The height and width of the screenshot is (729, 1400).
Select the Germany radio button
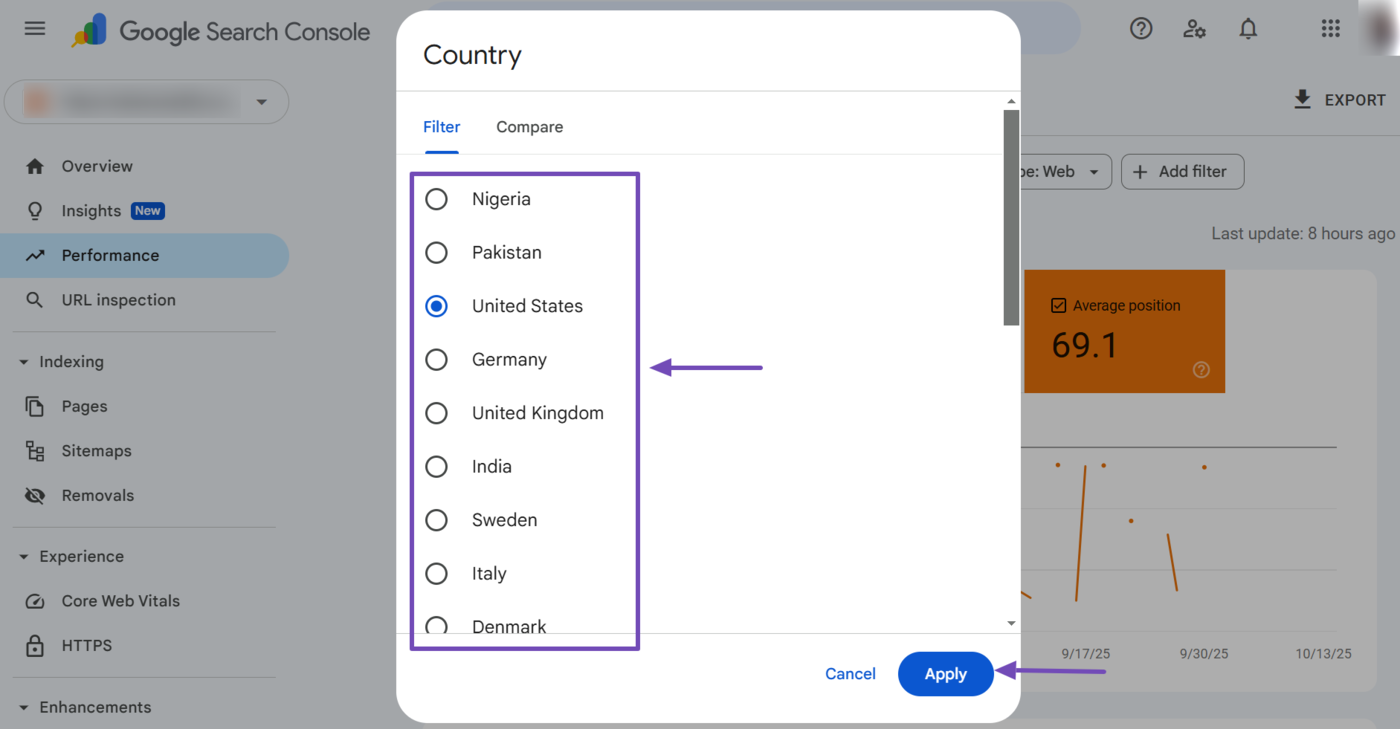[x=437, y=360]
